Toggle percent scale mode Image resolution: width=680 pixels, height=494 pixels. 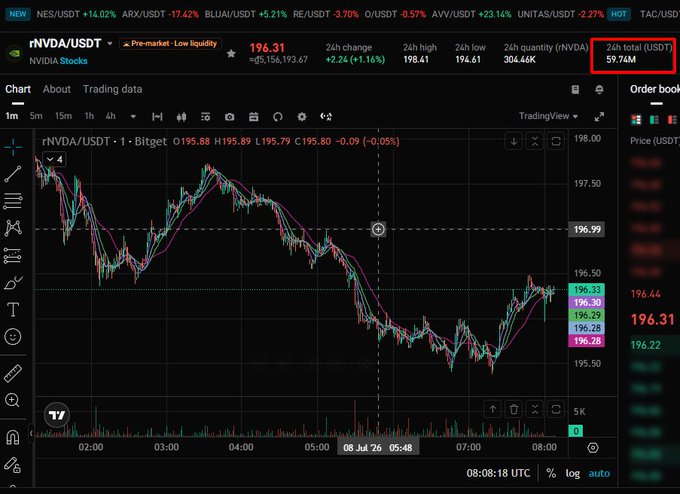click(551, 473)
